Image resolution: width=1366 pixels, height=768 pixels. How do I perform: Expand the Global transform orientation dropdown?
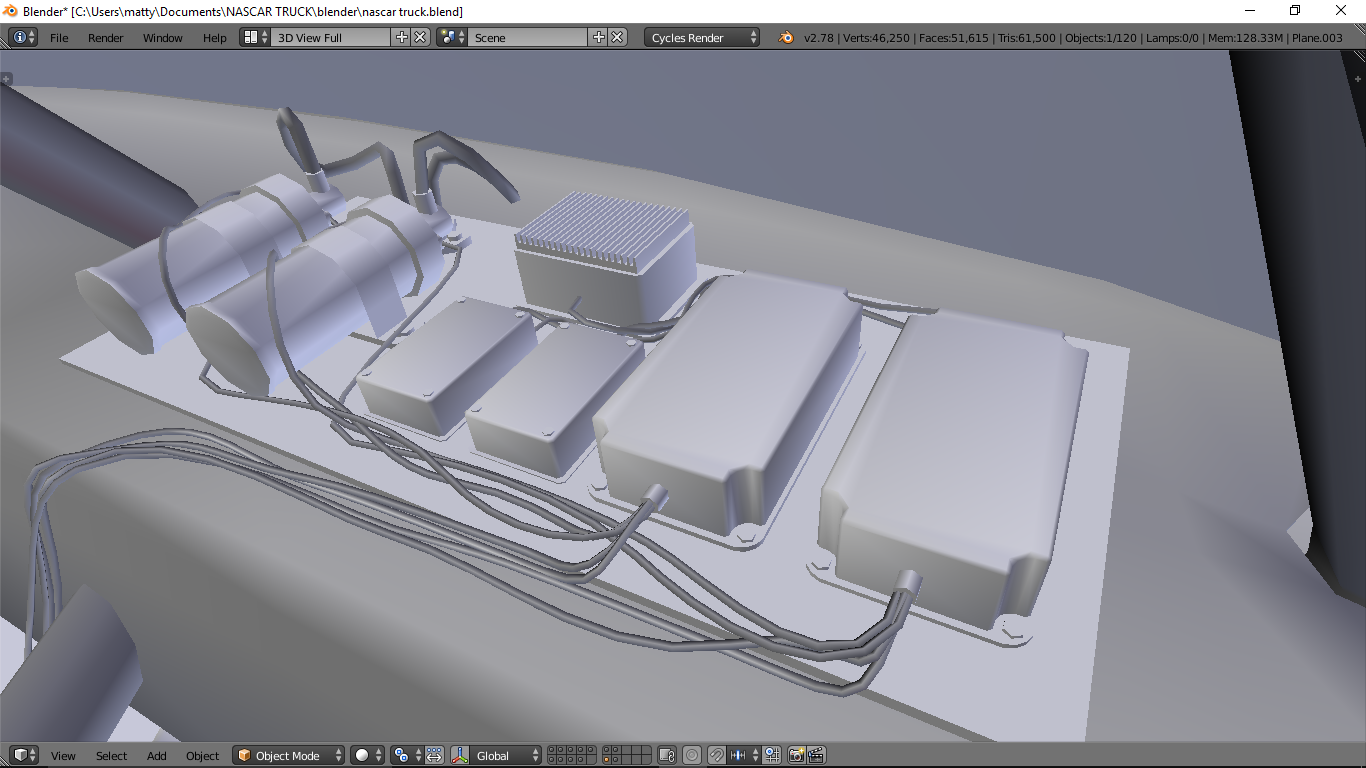(507, 755)
